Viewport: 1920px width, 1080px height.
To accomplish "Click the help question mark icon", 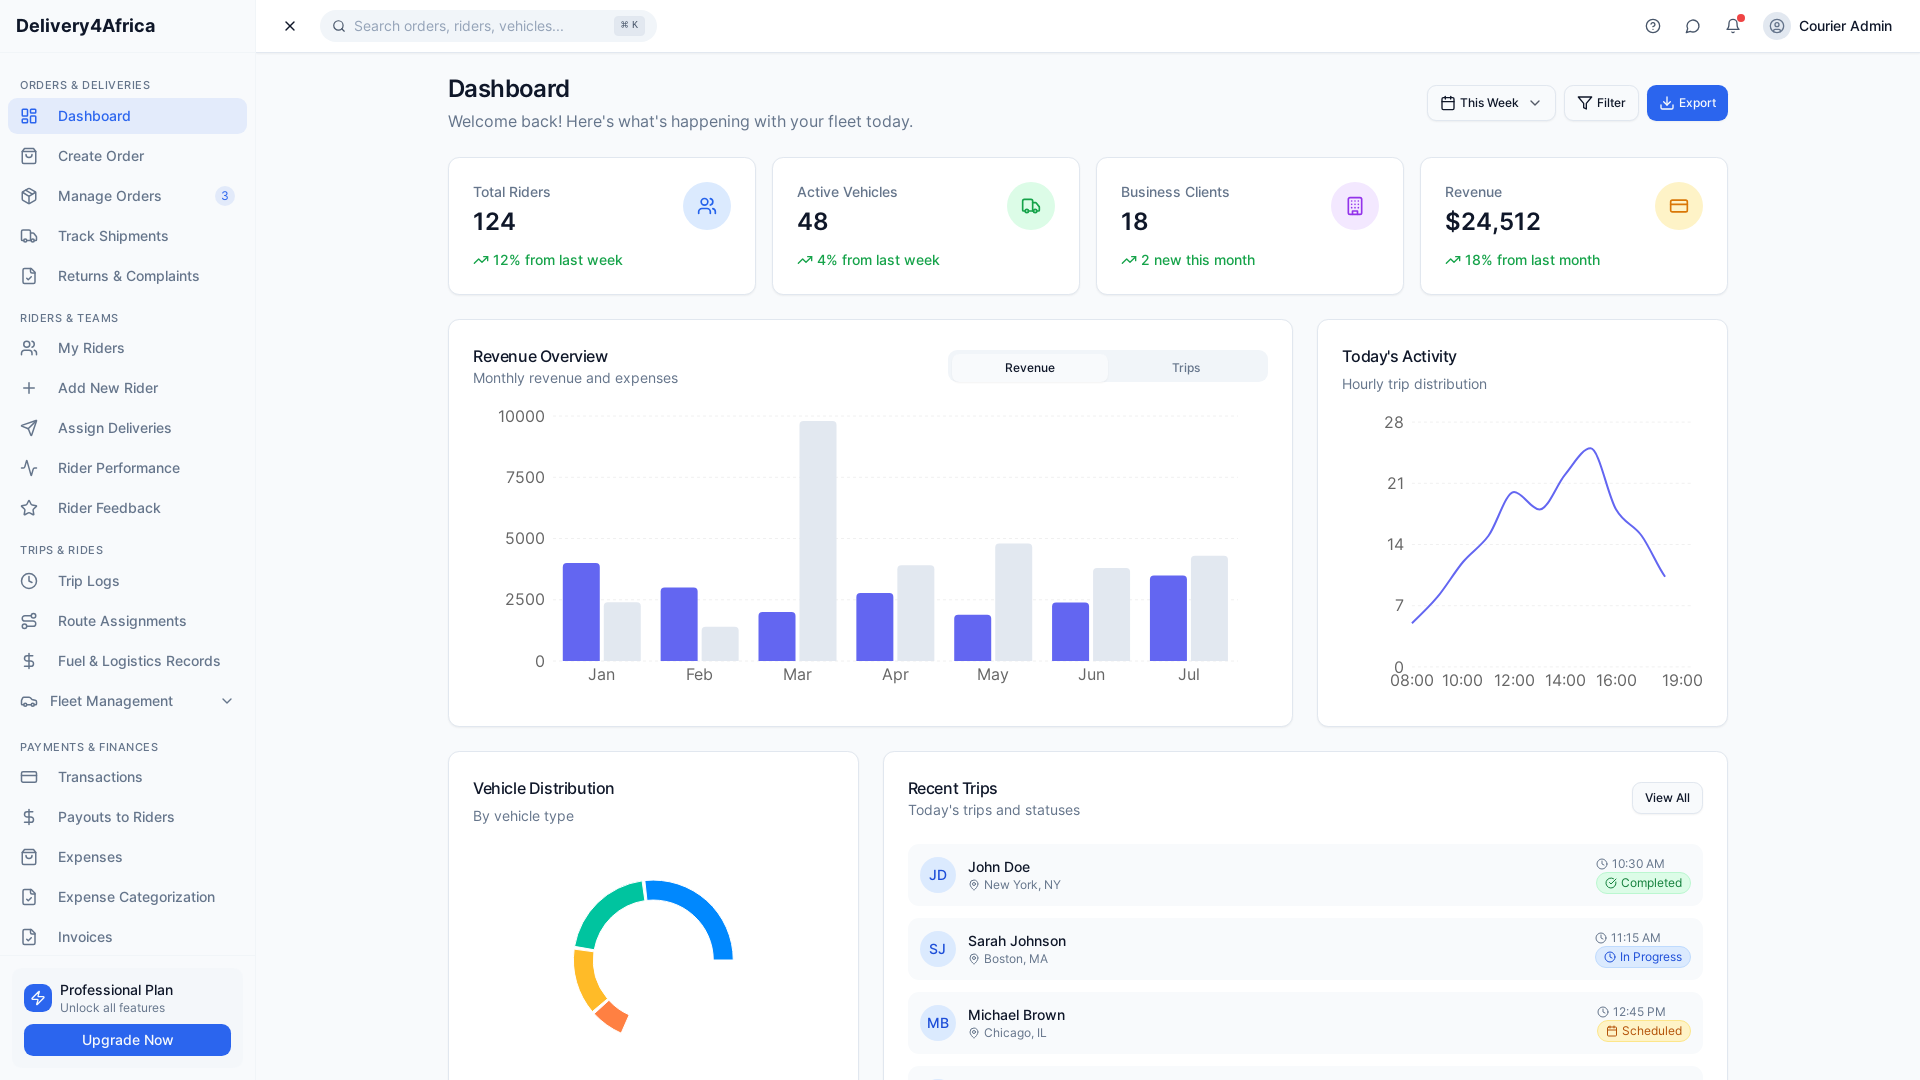I will [1653, 26].
